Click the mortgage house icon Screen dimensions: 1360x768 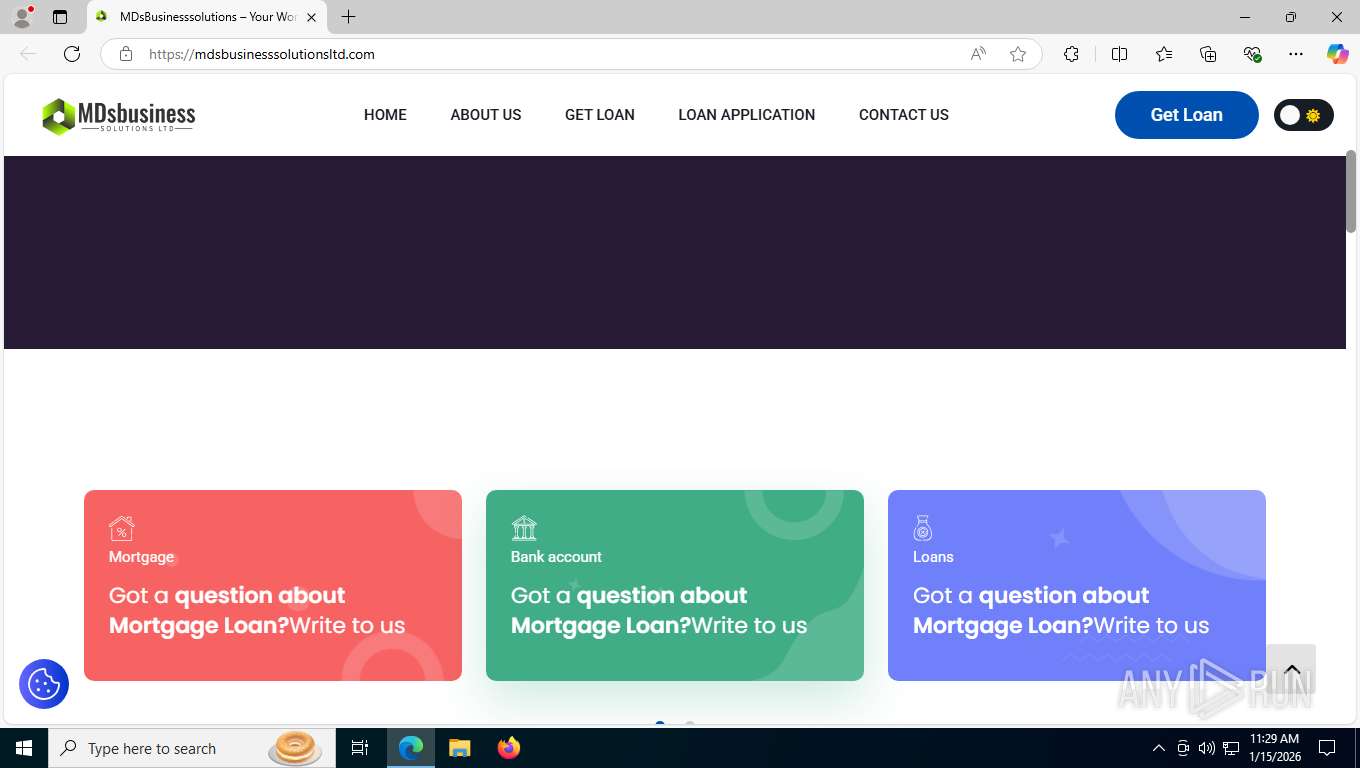(122, 527)
